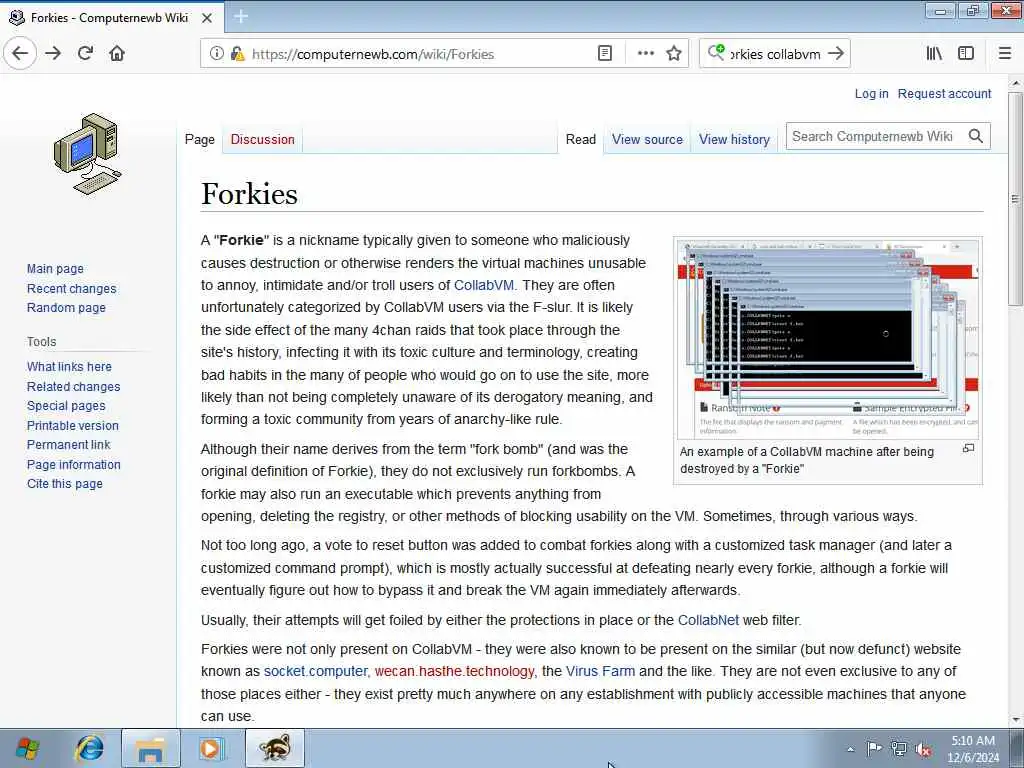Follow the red wecan.hasthe.technology link

pos(455,671)
